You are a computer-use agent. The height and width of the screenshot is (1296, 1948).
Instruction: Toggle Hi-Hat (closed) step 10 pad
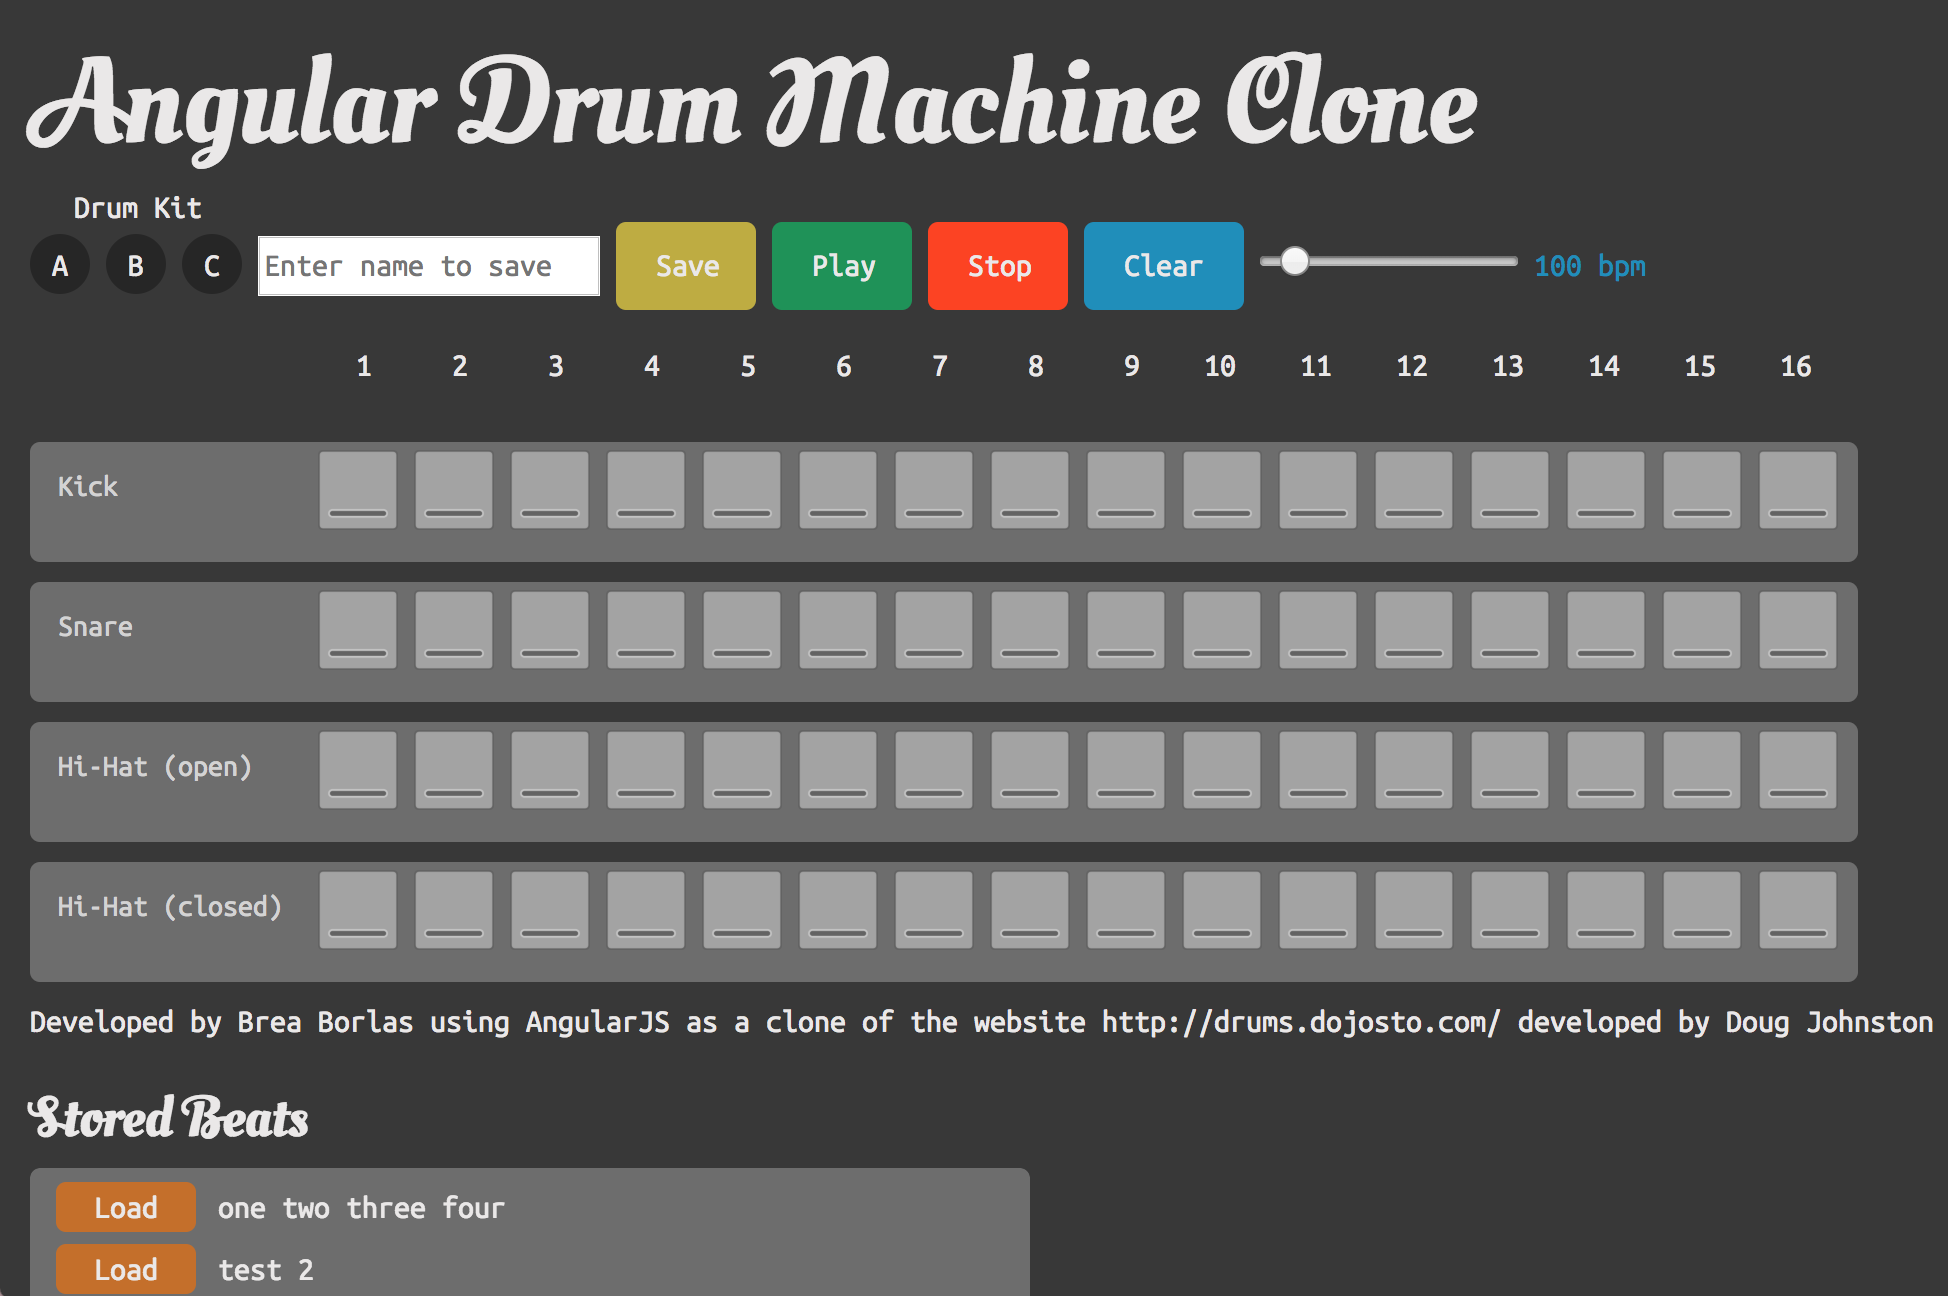[x=1222, y=910]
